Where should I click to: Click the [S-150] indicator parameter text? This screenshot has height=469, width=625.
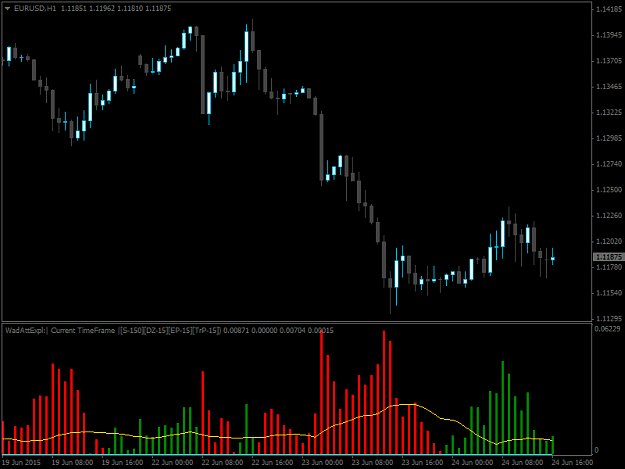pos(132,330)
